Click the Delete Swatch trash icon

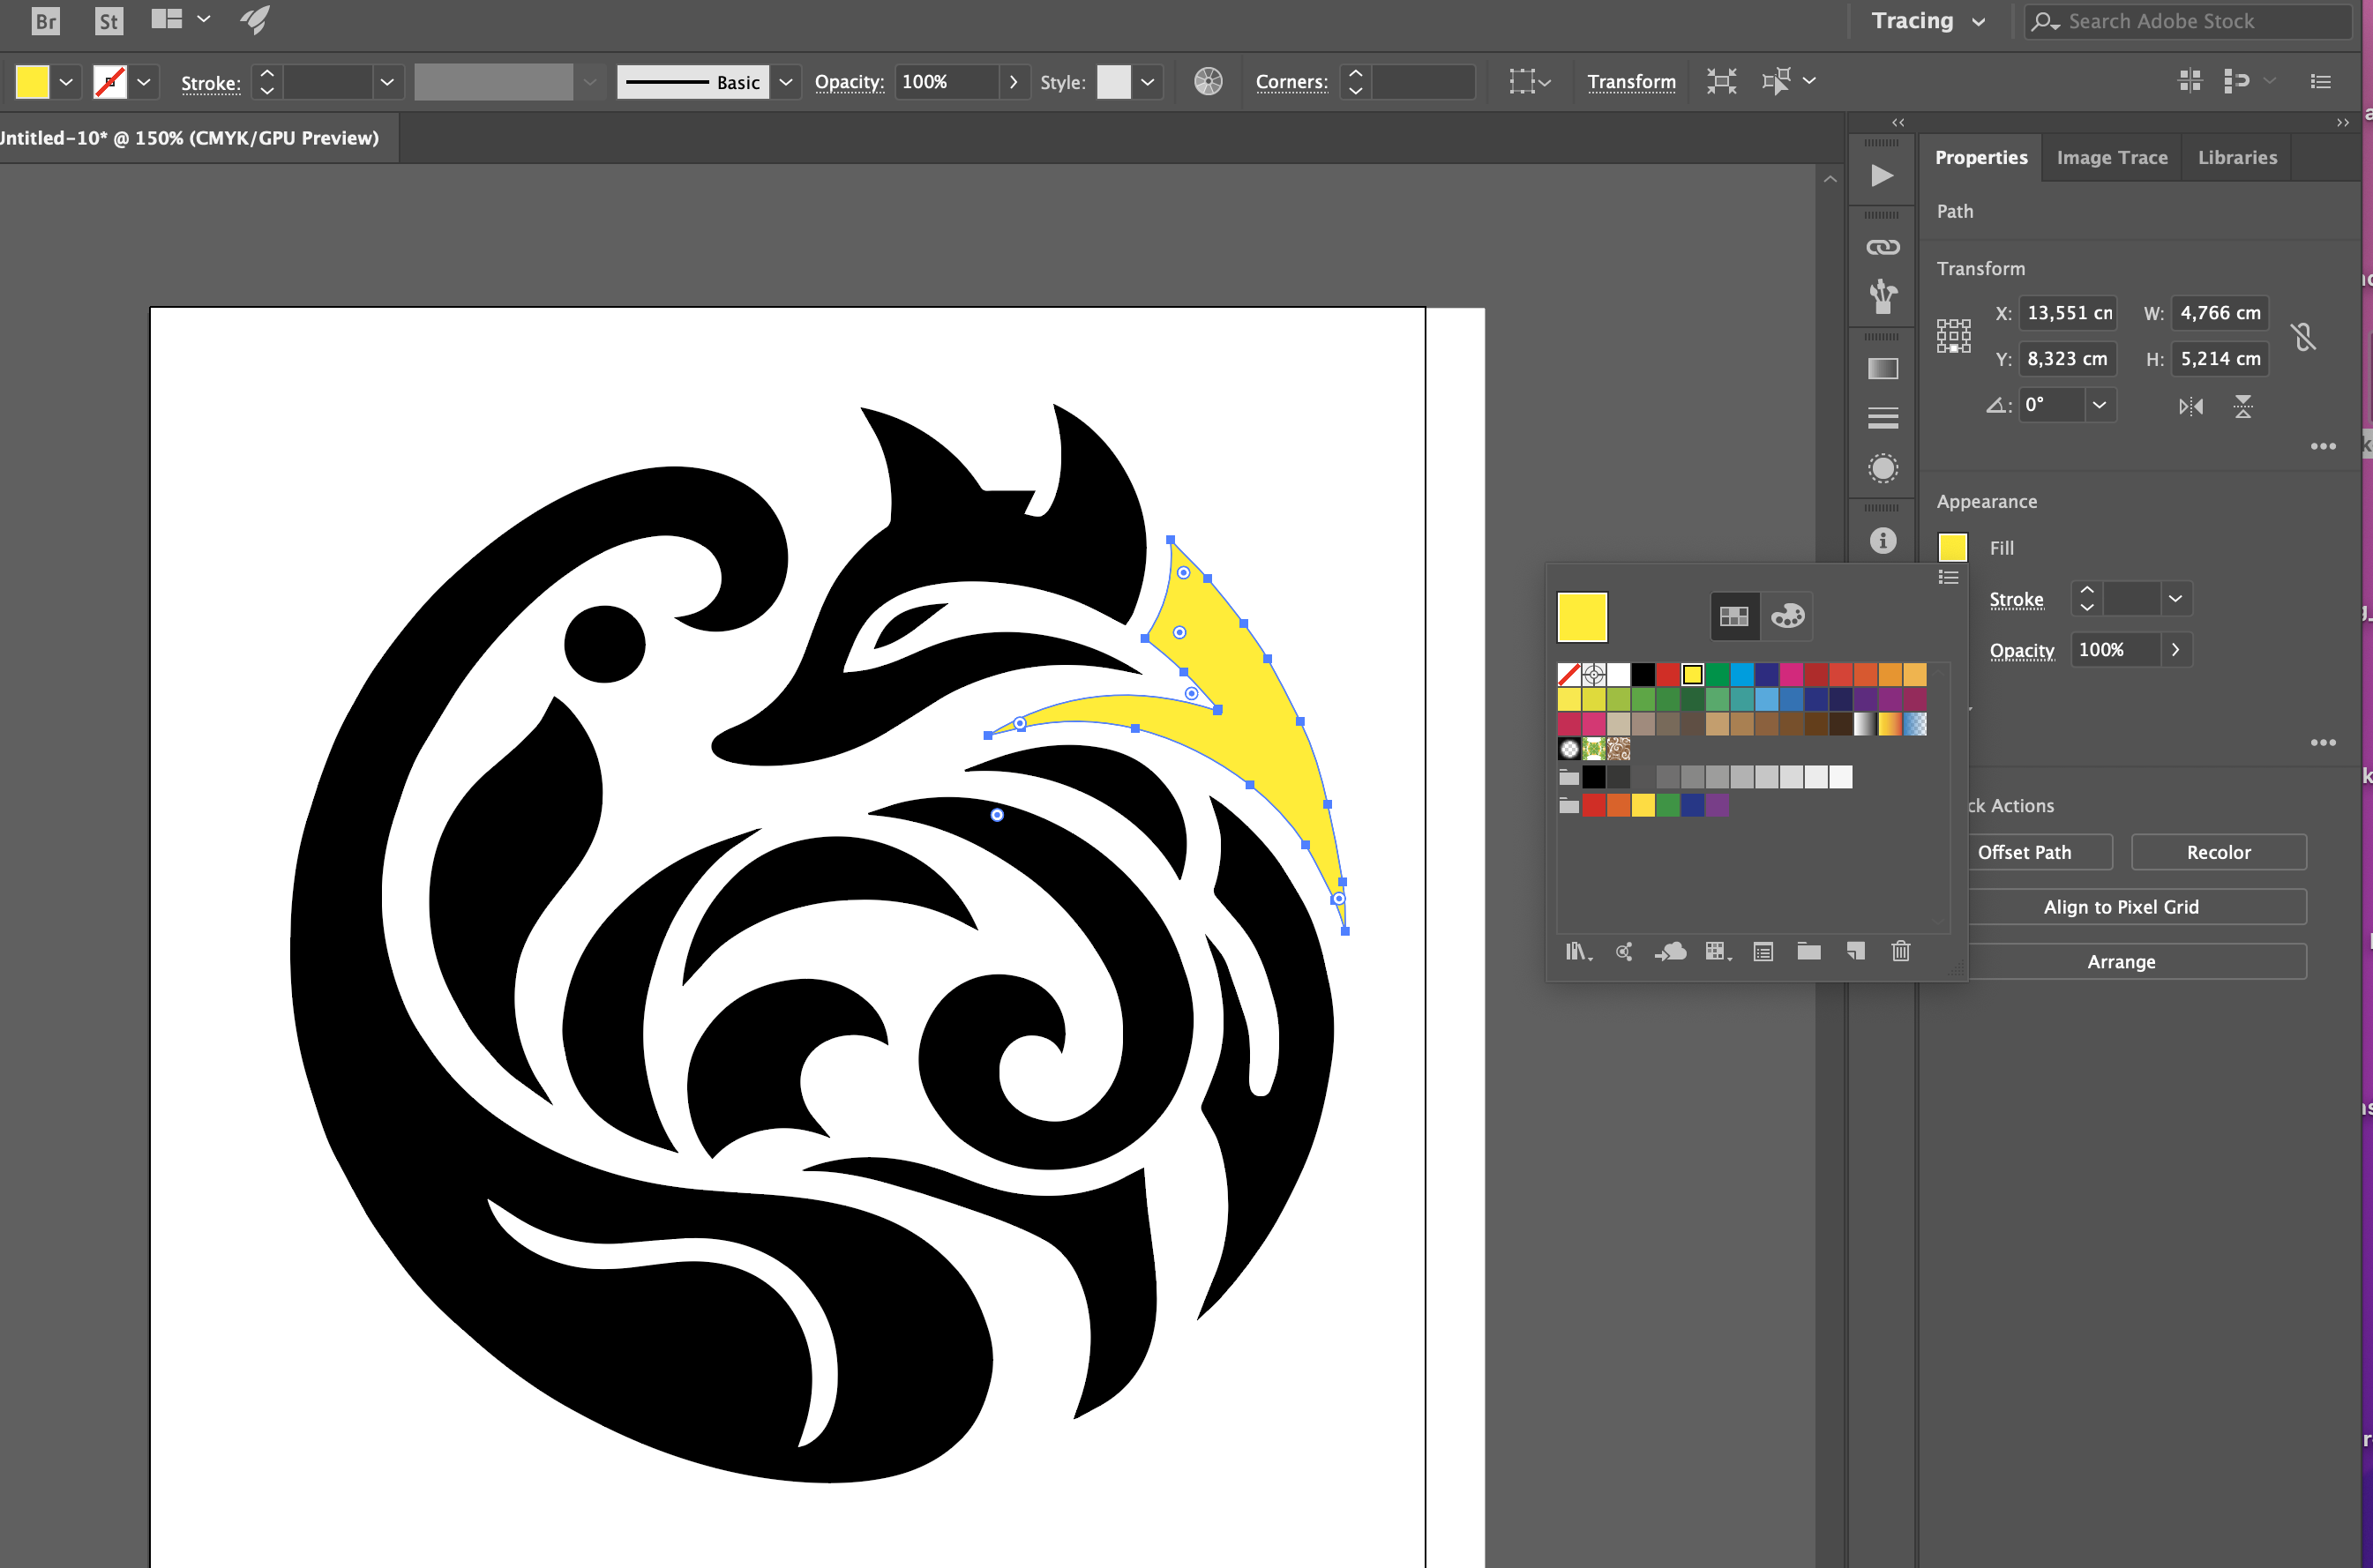pyautogui.click(x=1900, y=951)
